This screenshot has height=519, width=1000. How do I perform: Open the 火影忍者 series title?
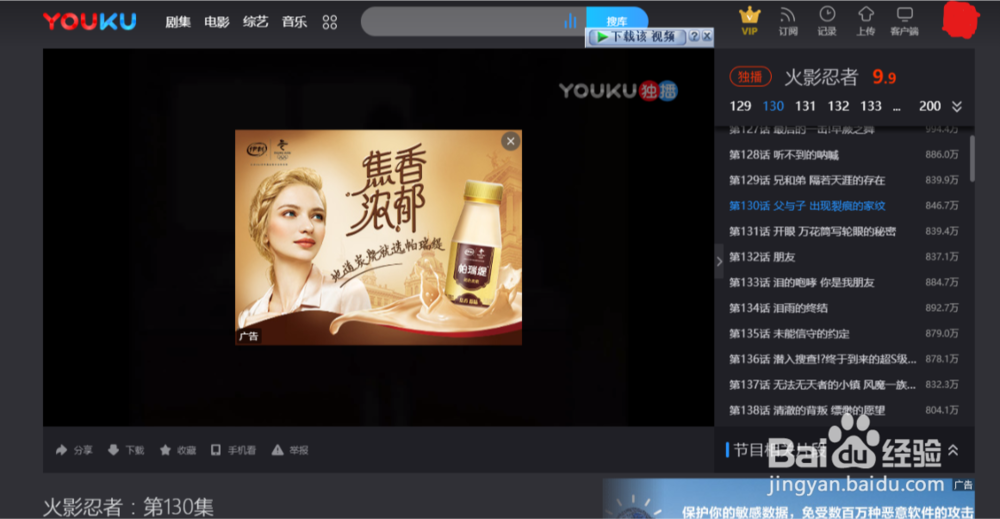click(x=821, y=77)
